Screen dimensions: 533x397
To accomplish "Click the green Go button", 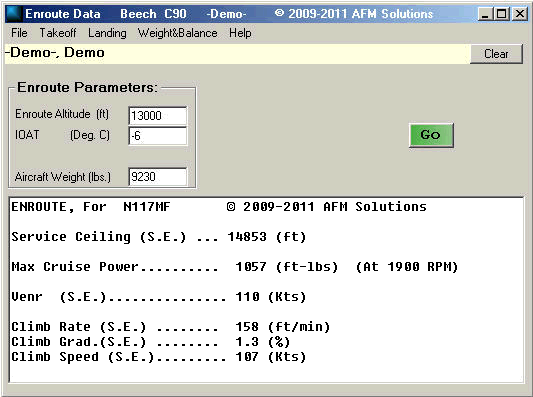I will (431, 135).
